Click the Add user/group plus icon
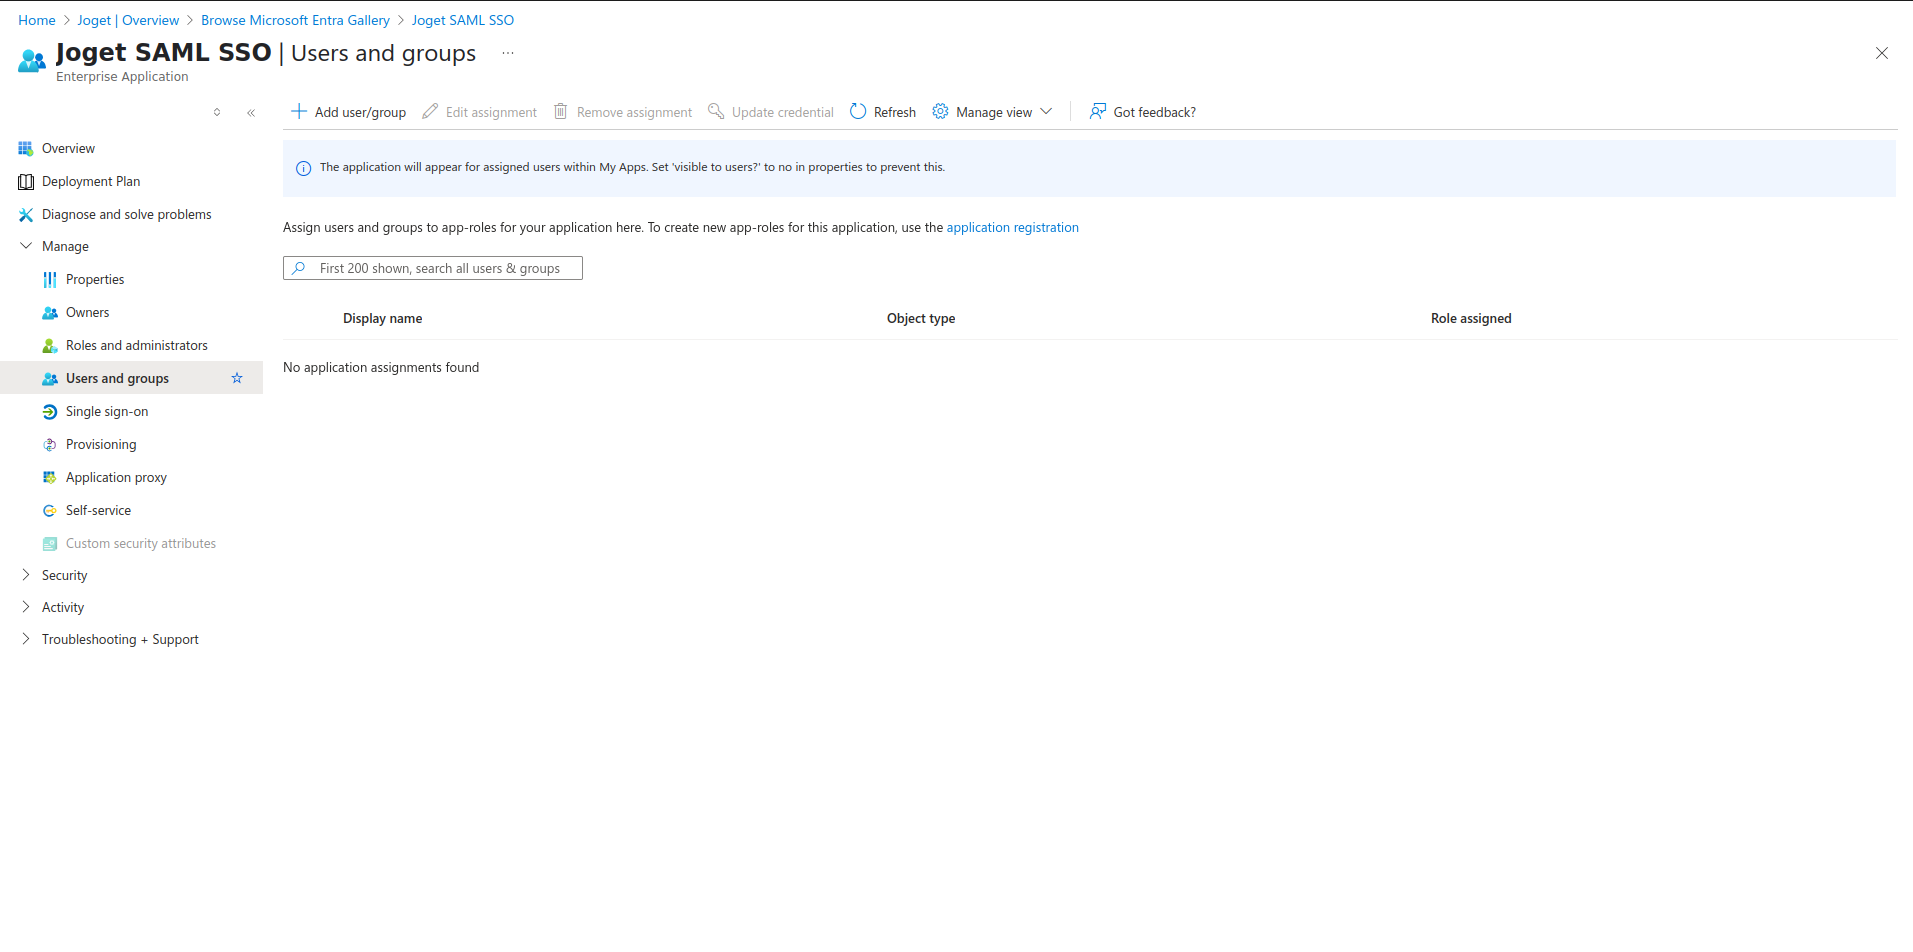1913x952 pixels. tap(298, 111)
